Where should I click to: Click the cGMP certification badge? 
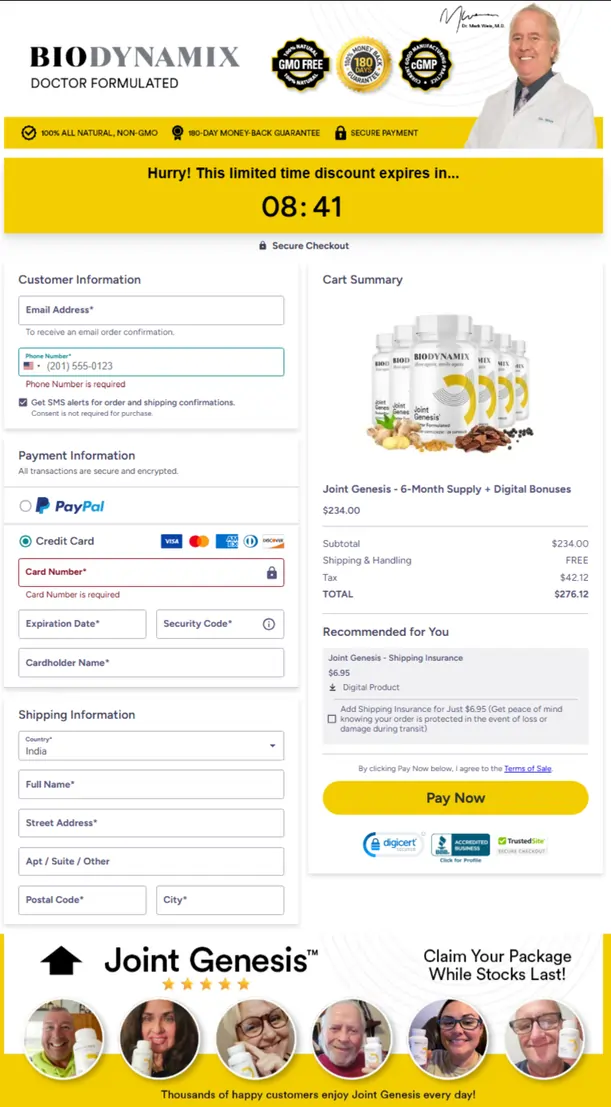click(x=426, y=65)
